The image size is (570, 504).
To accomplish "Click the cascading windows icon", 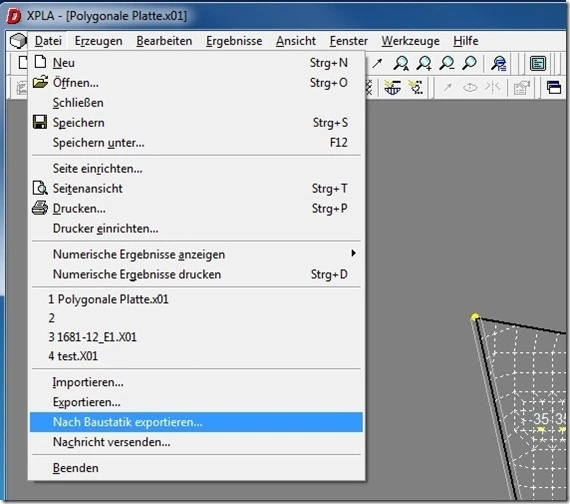I will click(554, 88).
